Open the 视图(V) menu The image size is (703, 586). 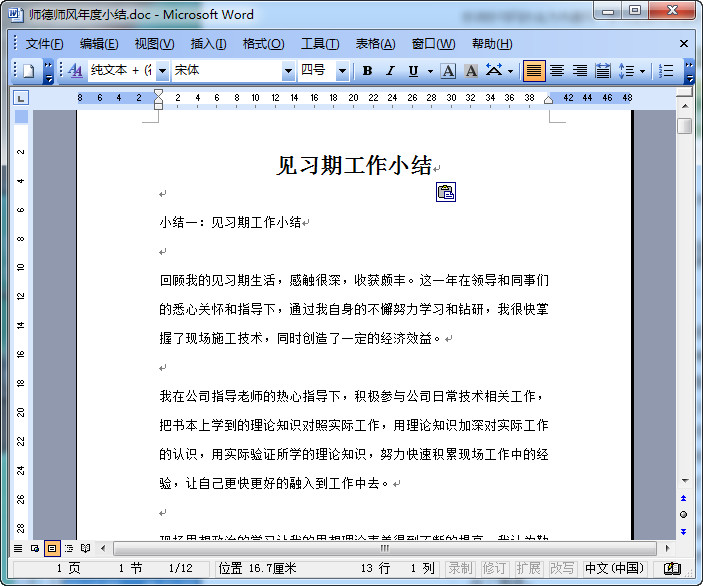pyautogui.click(x=154, y=44)
